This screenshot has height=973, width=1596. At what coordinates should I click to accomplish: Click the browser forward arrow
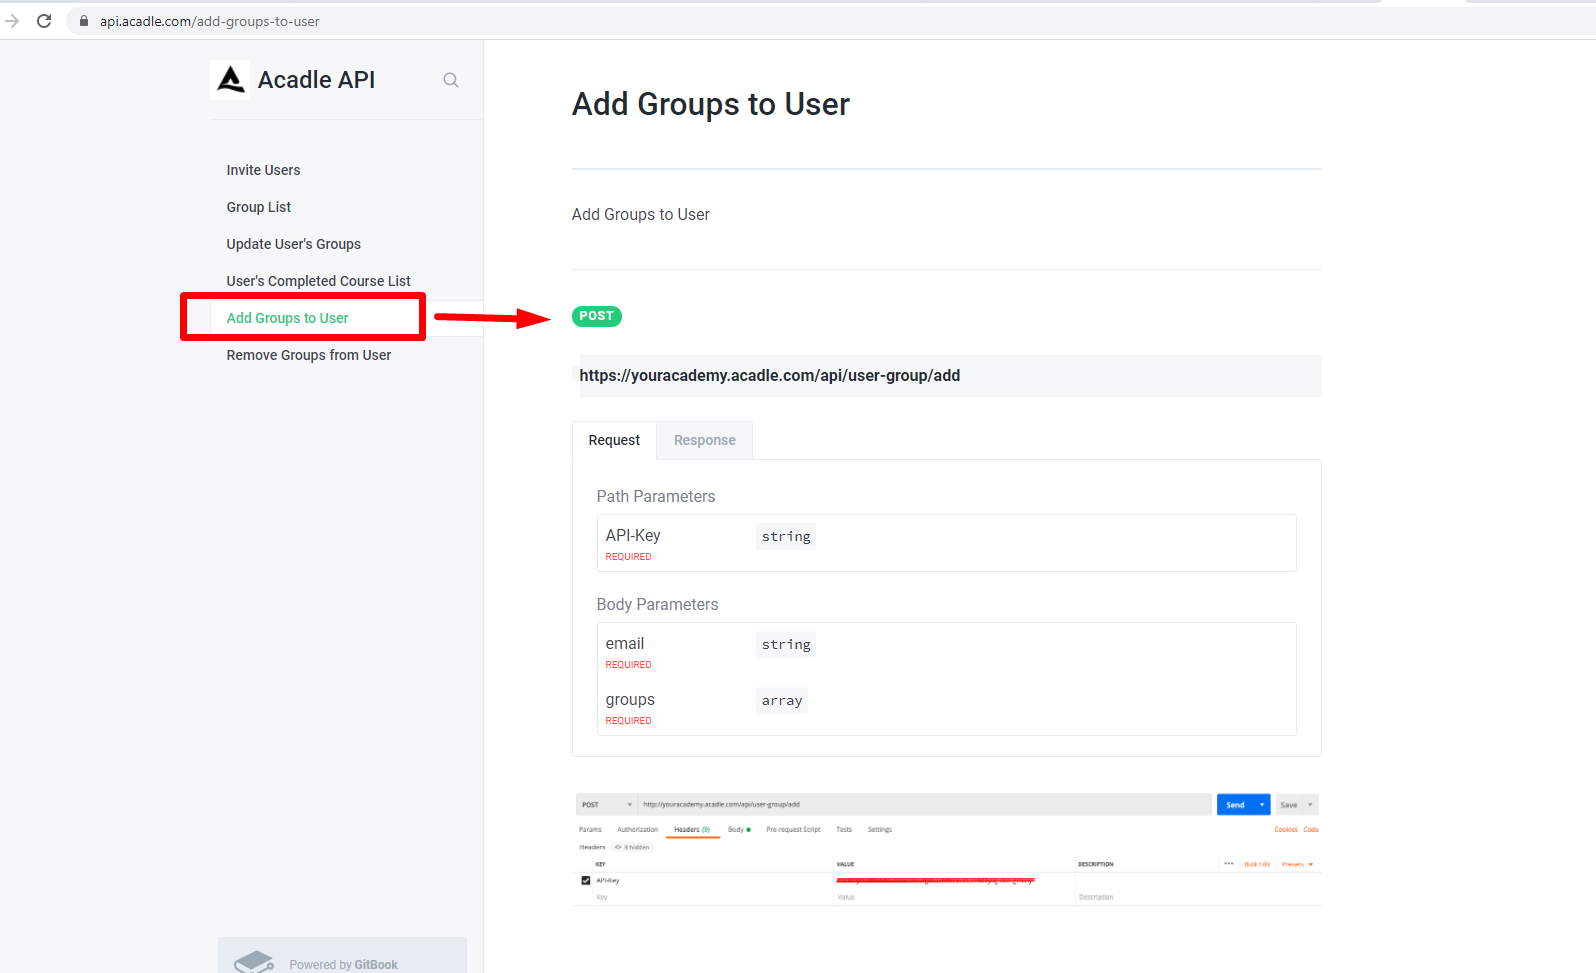pyautogui.click(x=12, y=21)
